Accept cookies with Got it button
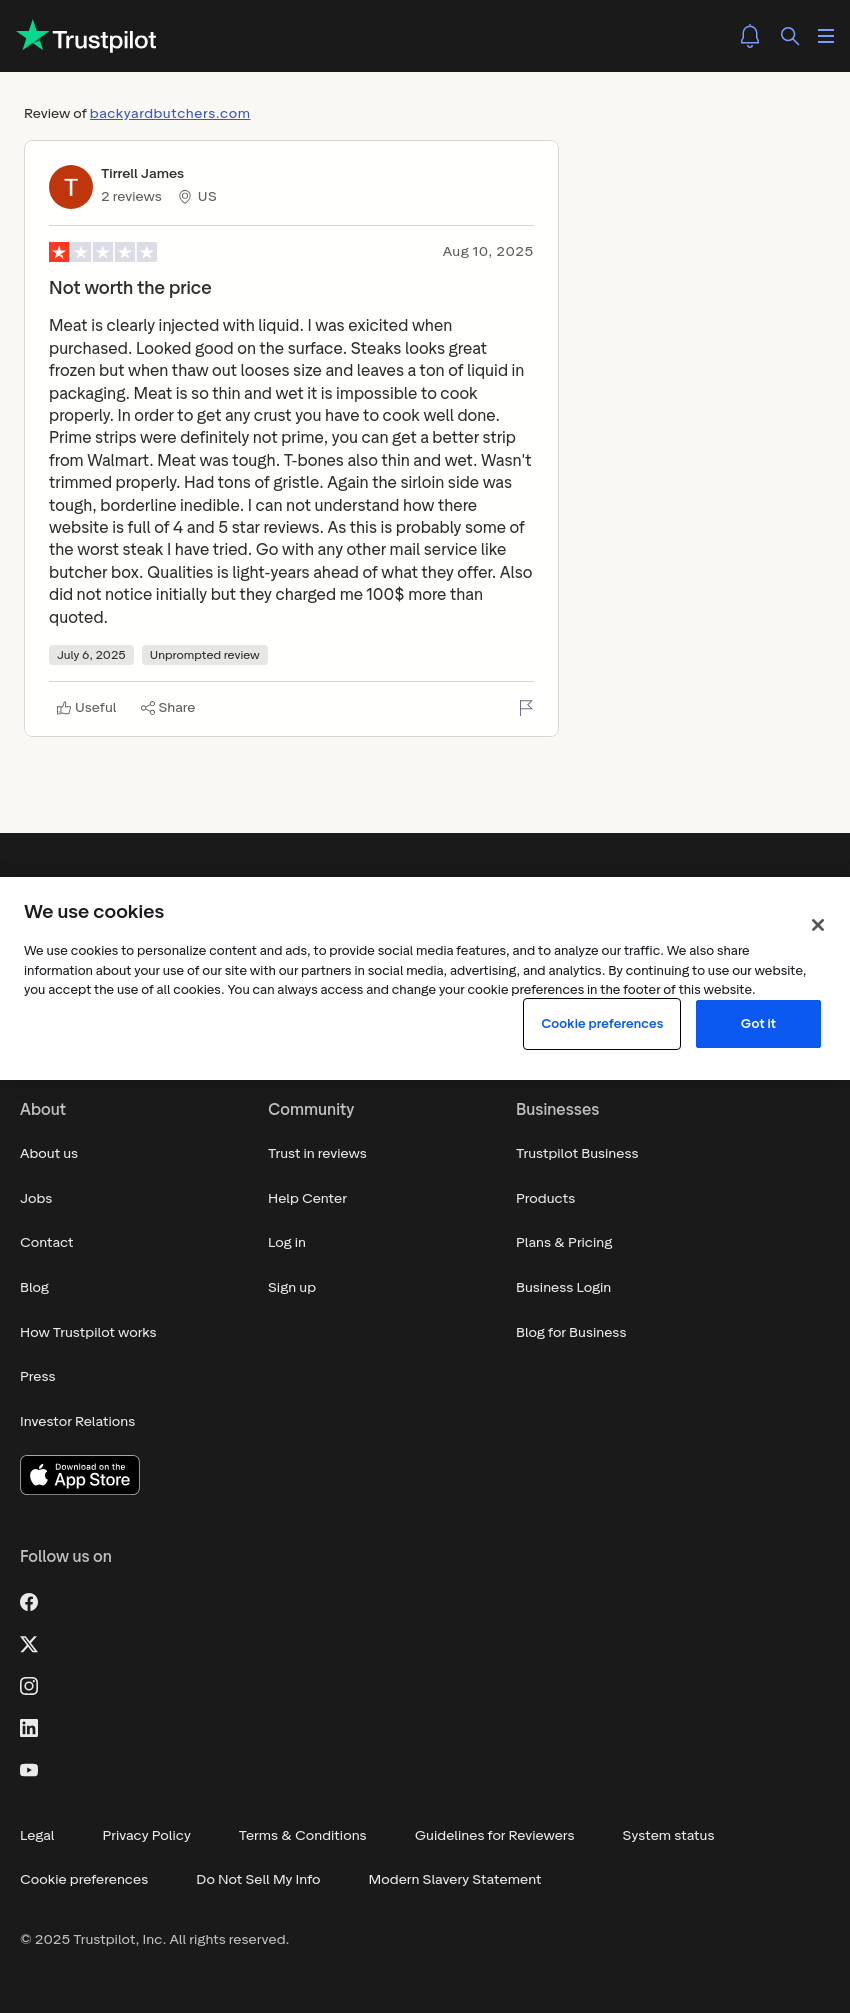This screenshot has width=850, height=2013. point(758,1024)
